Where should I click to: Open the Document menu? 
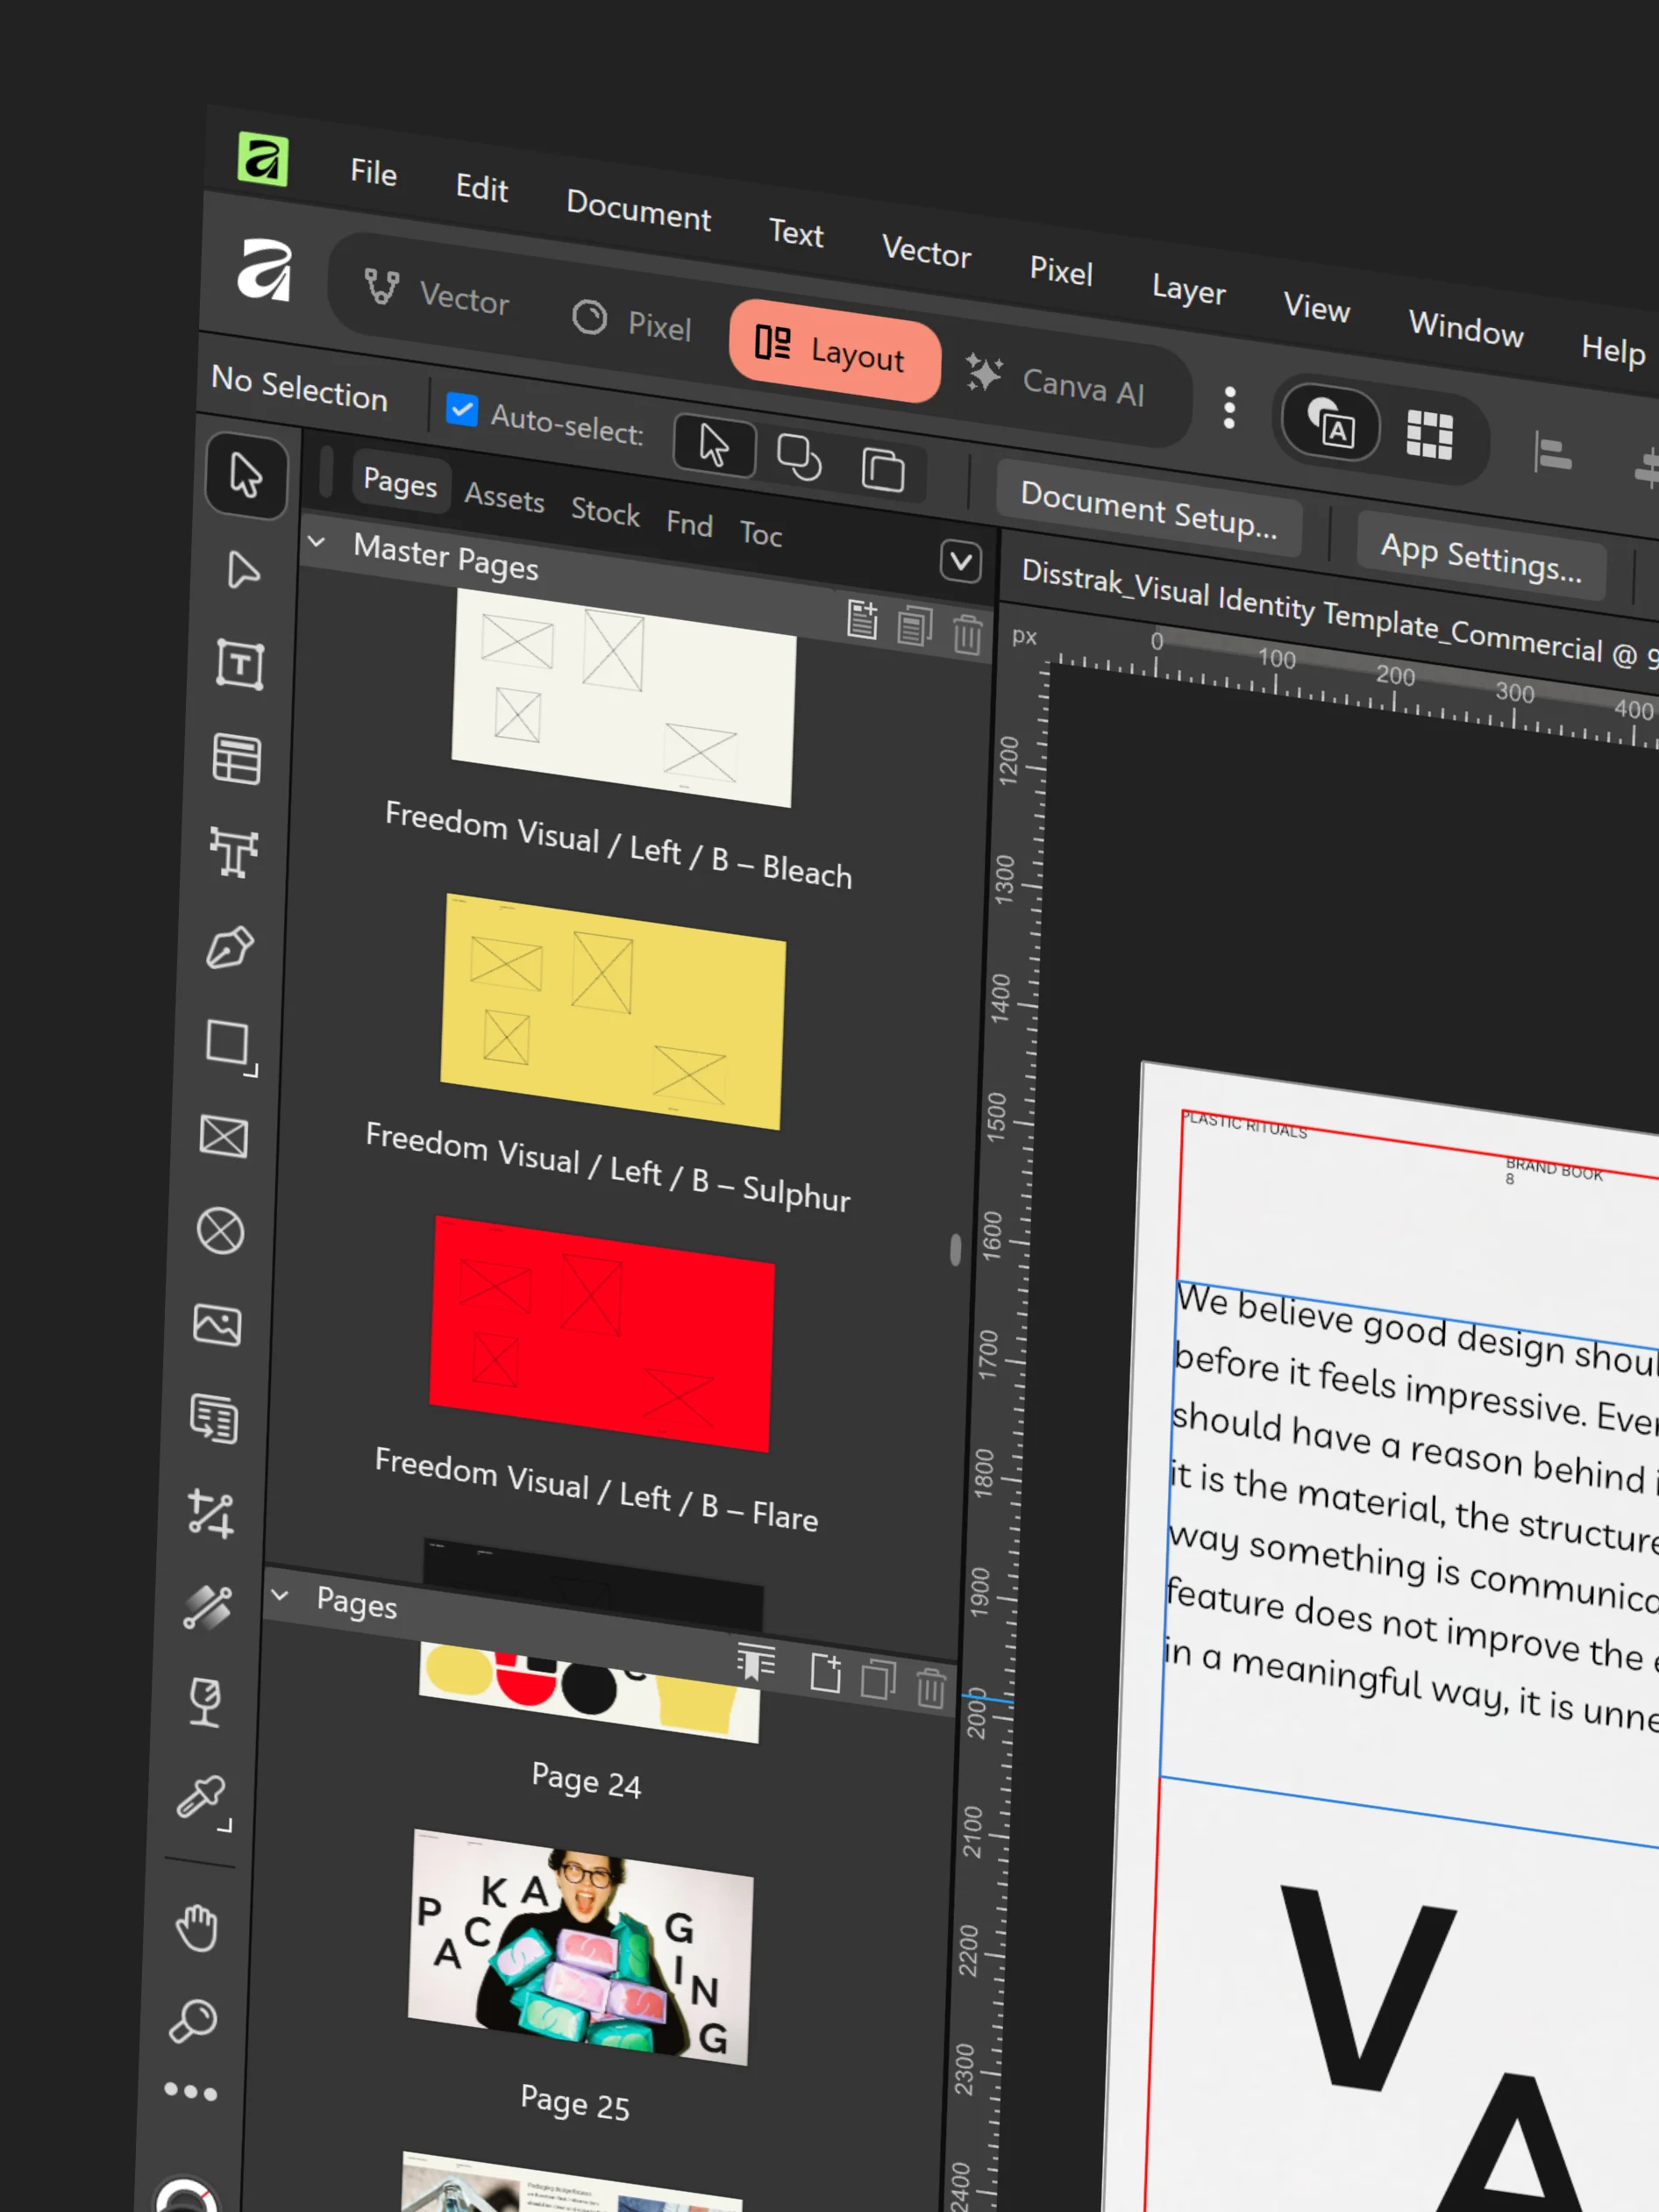638,210
